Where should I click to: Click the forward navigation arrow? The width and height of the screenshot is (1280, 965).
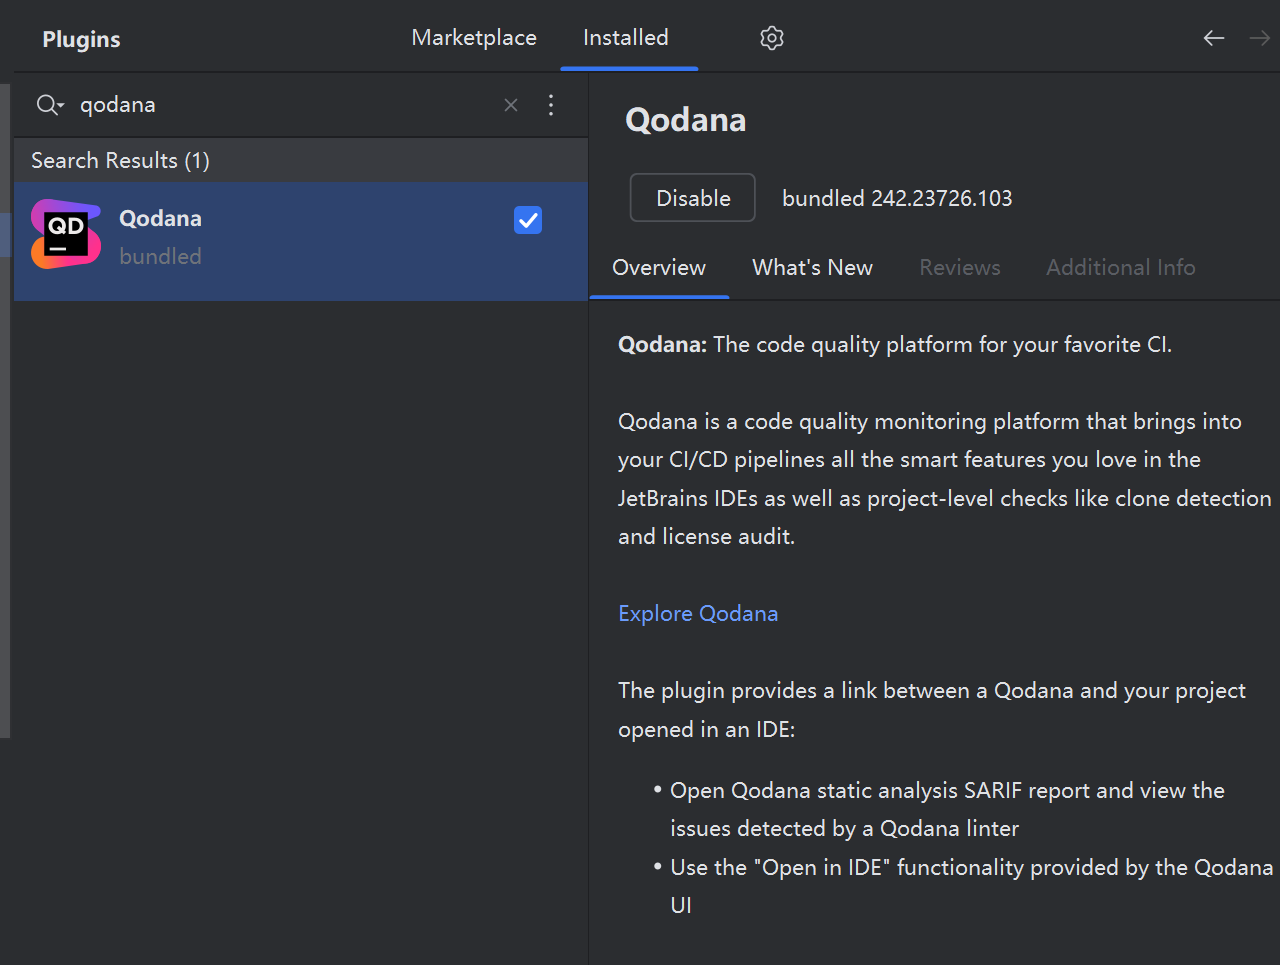tap(1259, 38)
